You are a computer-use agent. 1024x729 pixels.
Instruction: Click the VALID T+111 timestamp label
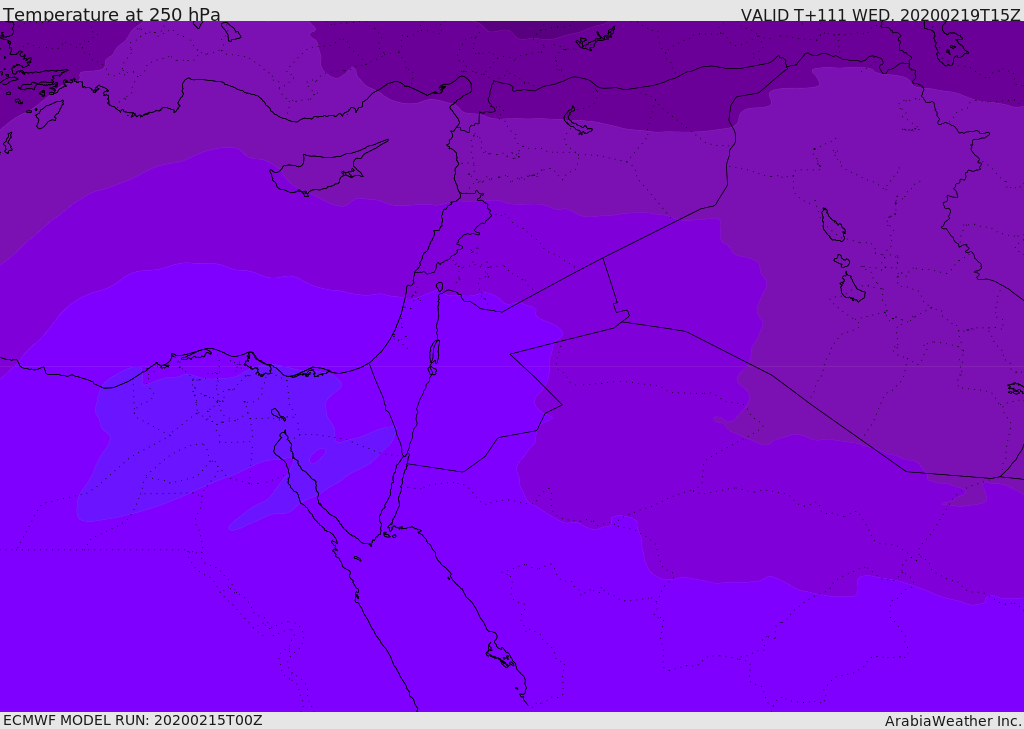click(x=880, y=15)
